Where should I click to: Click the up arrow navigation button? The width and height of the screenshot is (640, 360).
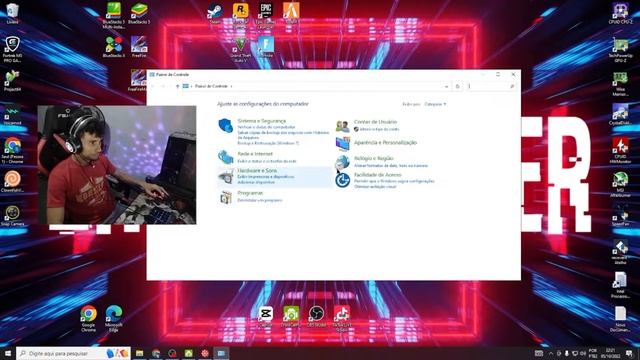tap(177, 87)
